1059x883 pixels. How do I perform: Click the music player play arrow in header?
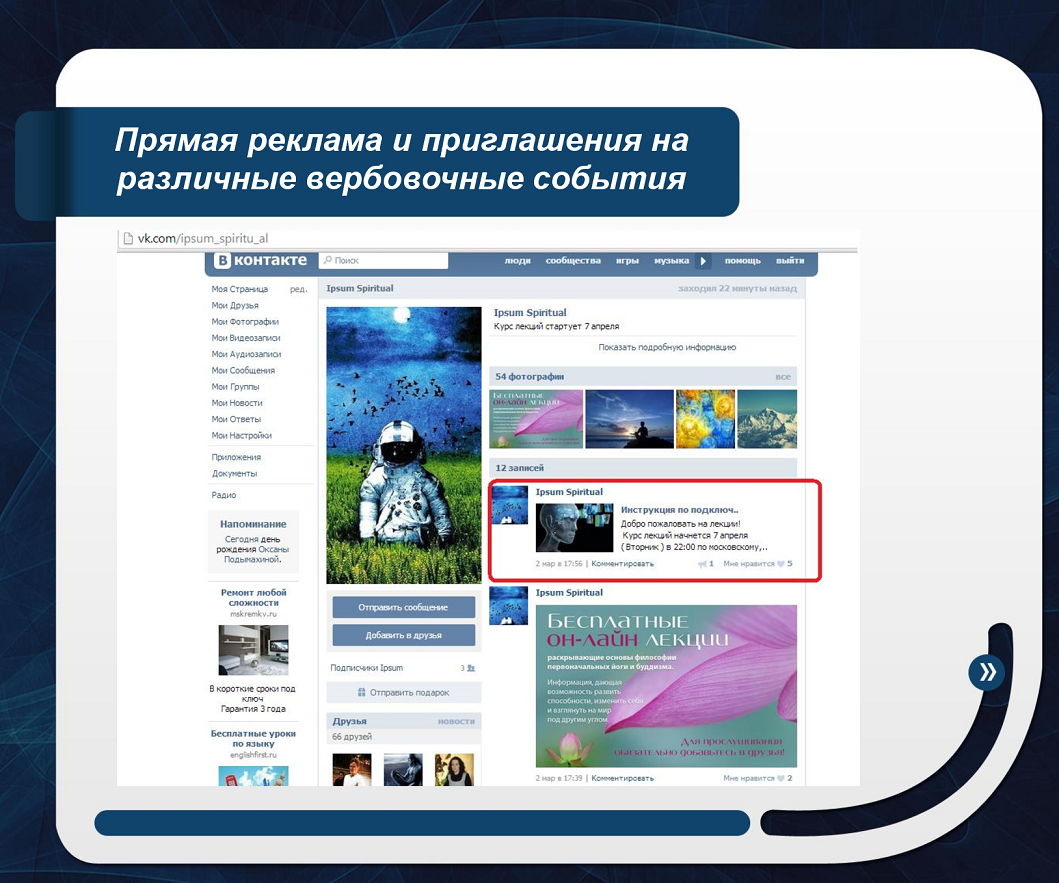703,261
